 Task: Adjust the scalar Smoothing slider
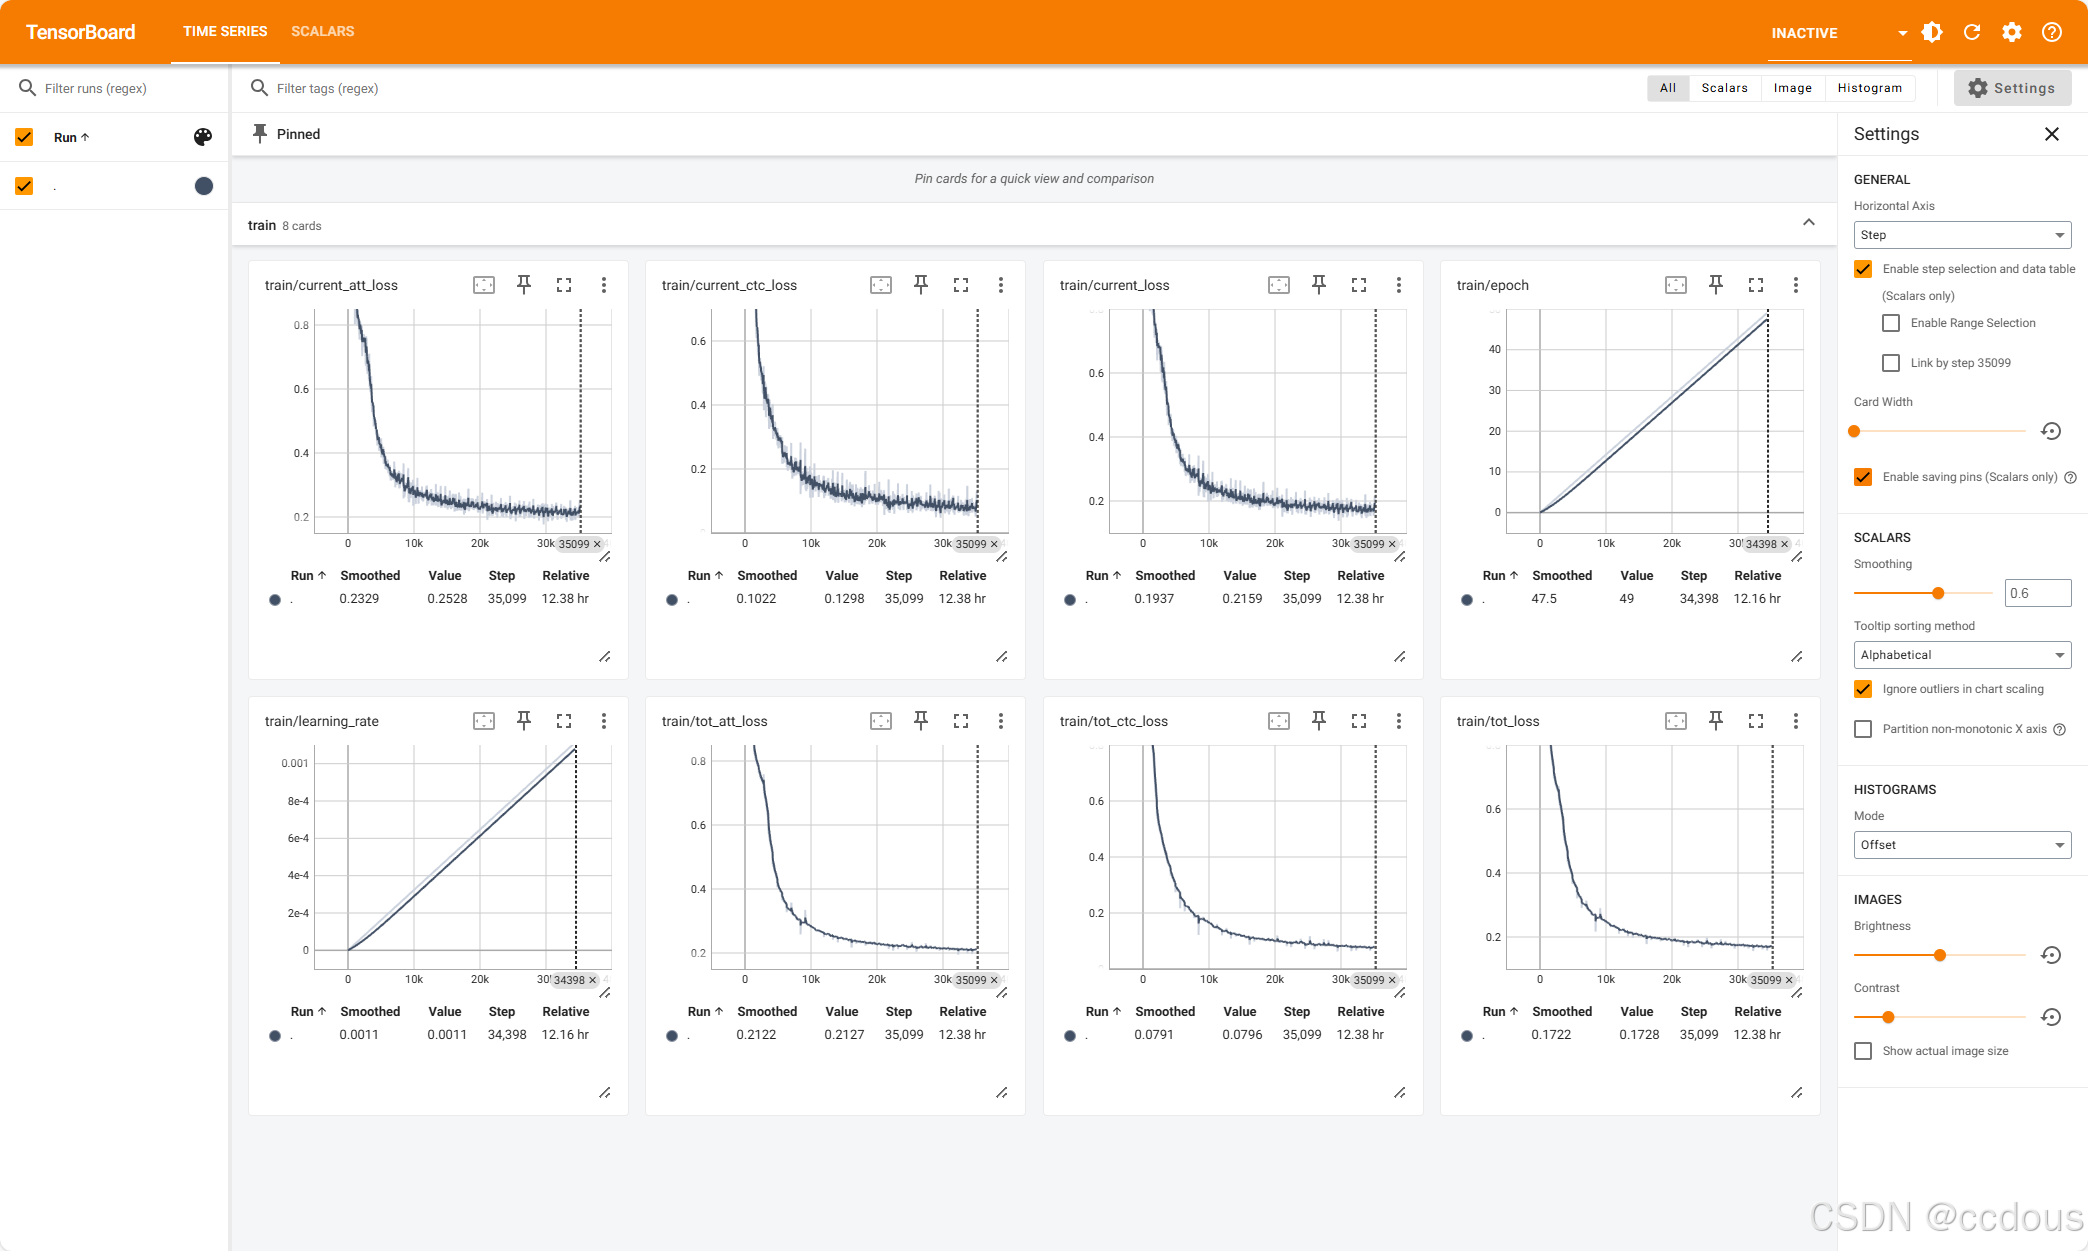pyautogui.click(x=1938, y=593)
